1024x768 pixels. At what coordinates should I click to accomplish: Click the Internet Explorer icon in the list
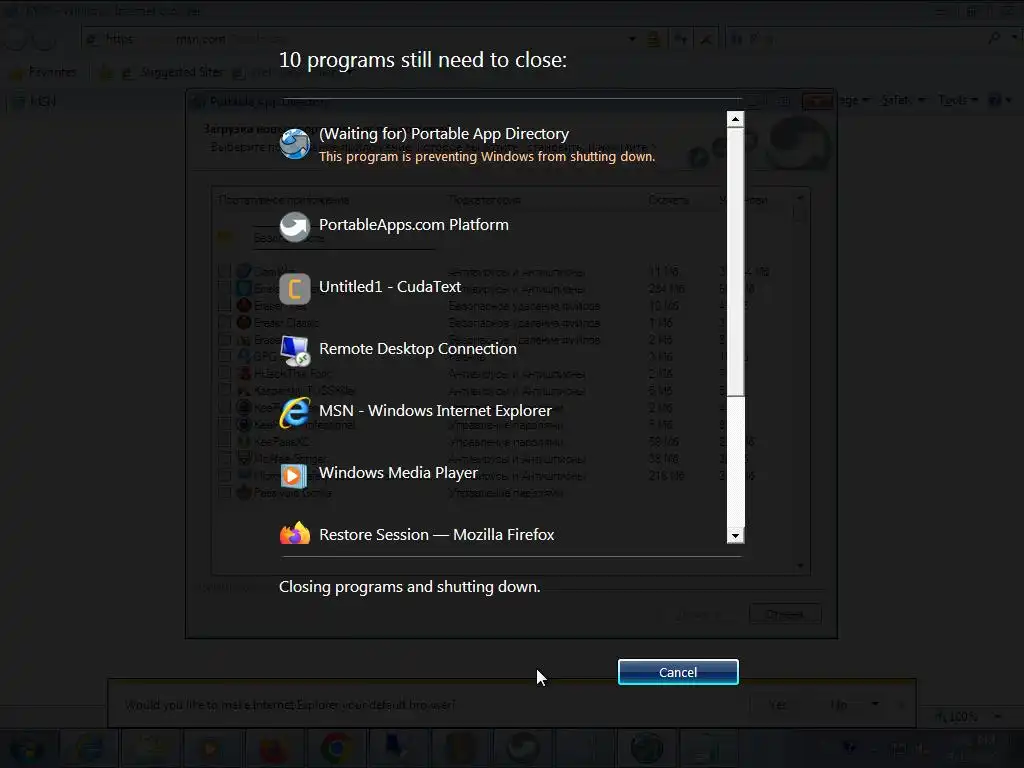295,413
